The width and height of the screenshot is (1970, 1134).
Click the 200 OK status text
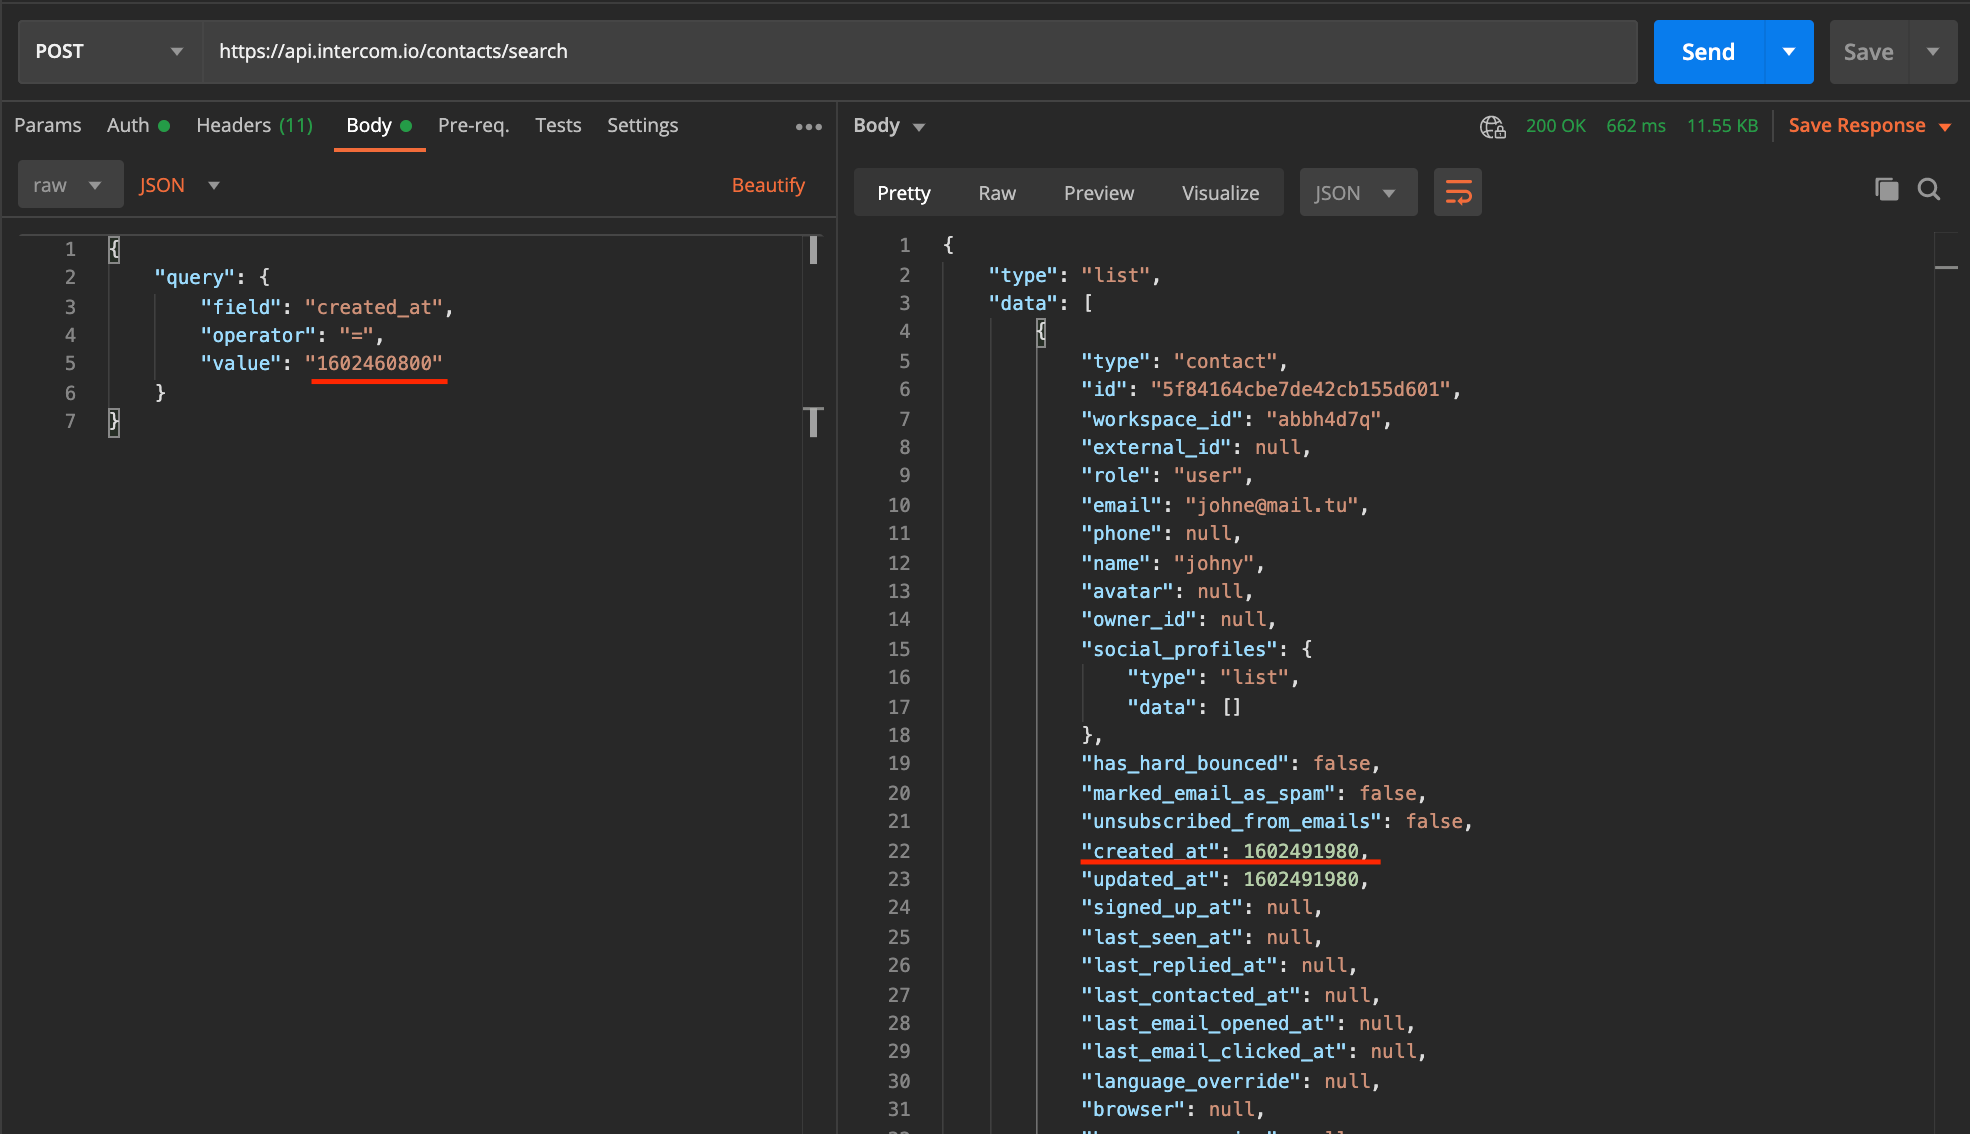1556,126
